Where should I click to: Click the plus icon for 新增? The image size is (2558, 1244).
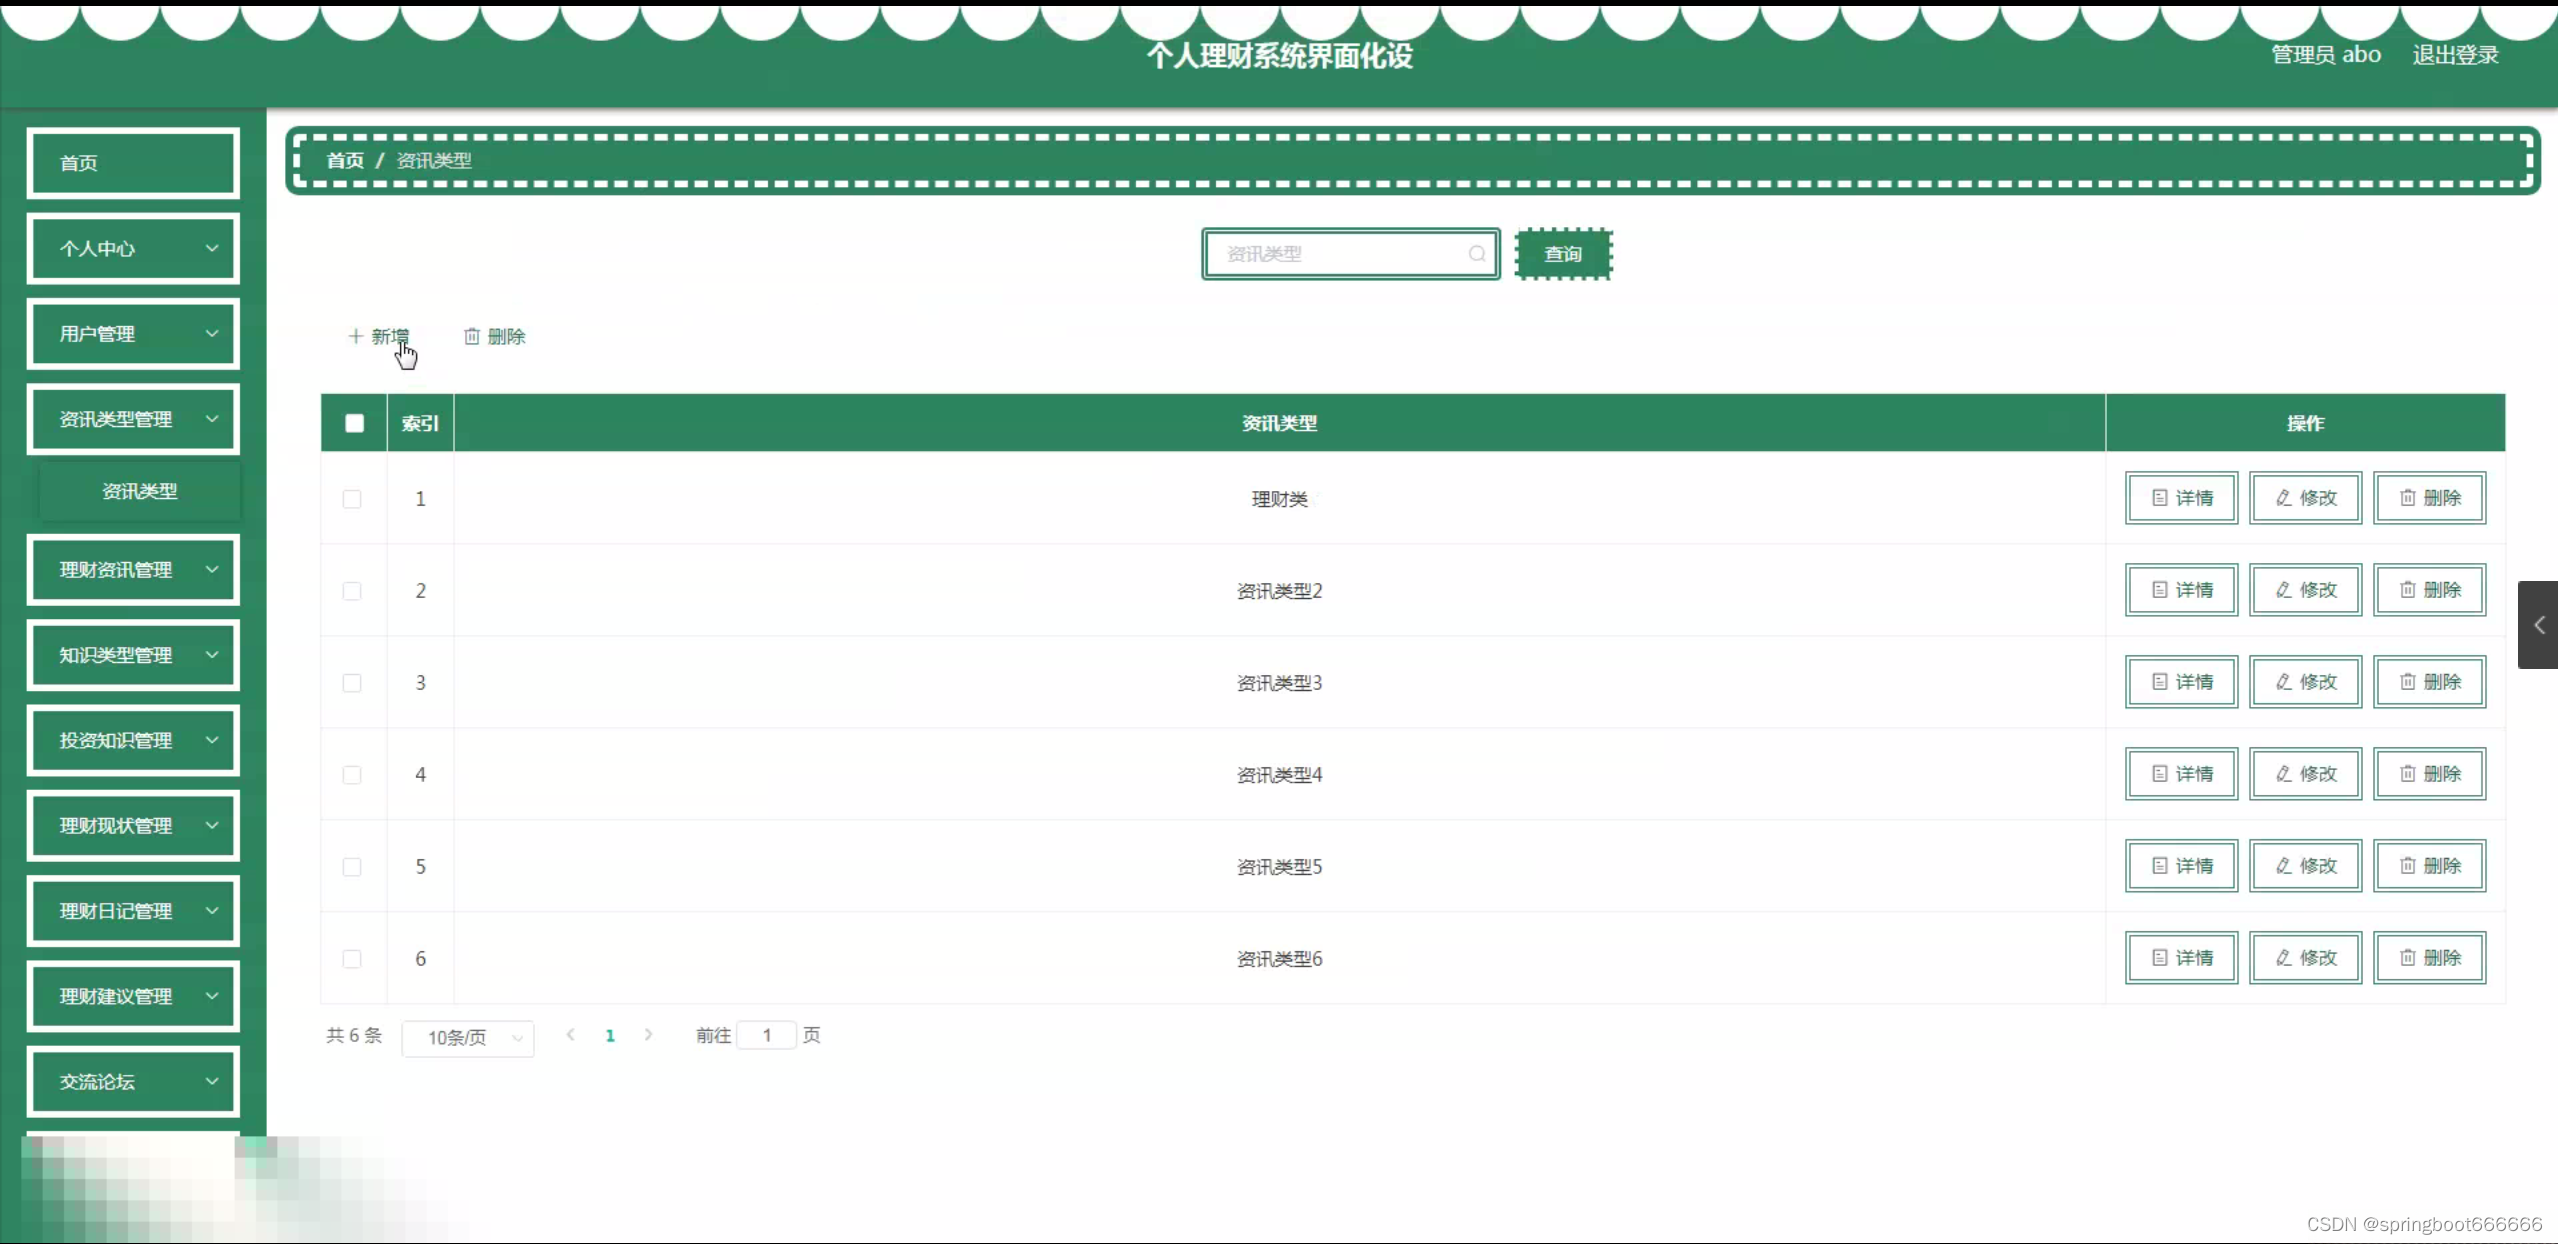(355, 337)
